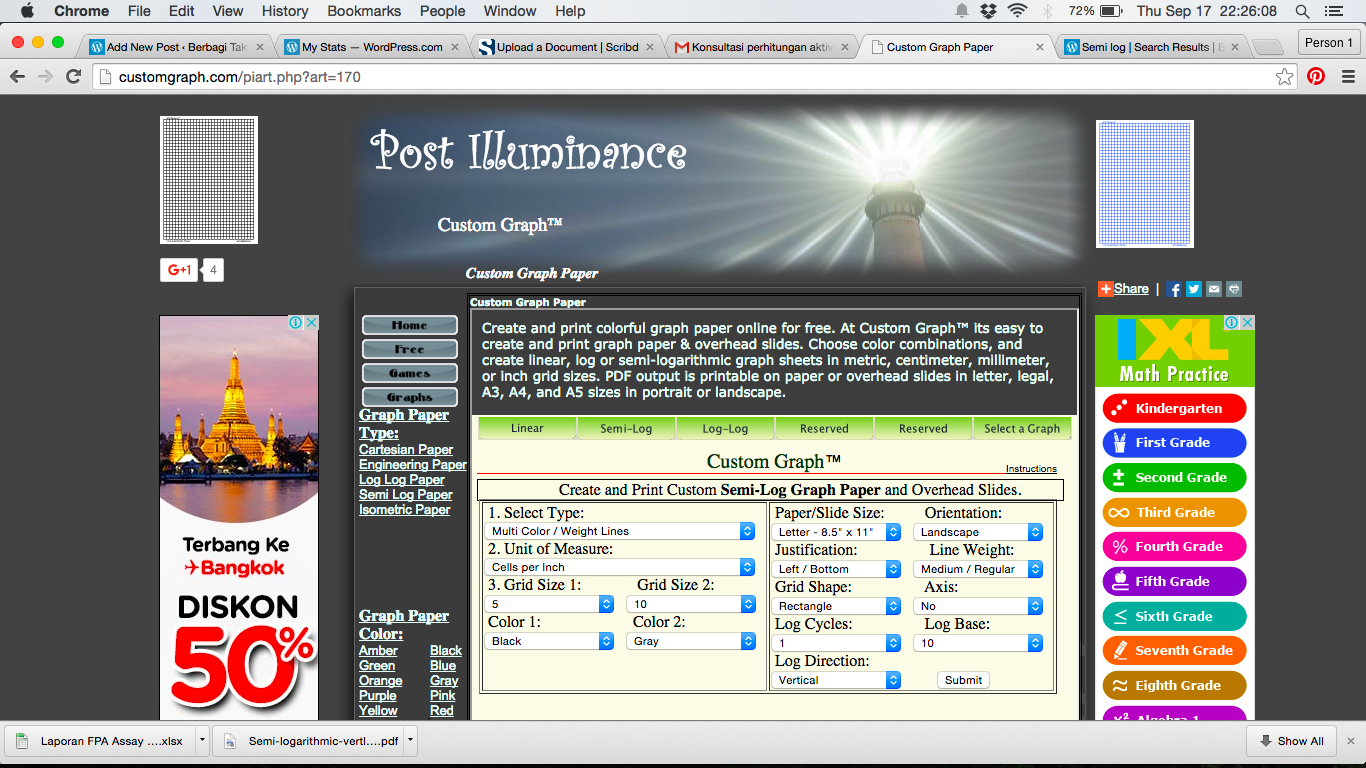The height and width of the screenshot is (768, 1366).
Task: Click the Submit button
Action: [963, 680]
